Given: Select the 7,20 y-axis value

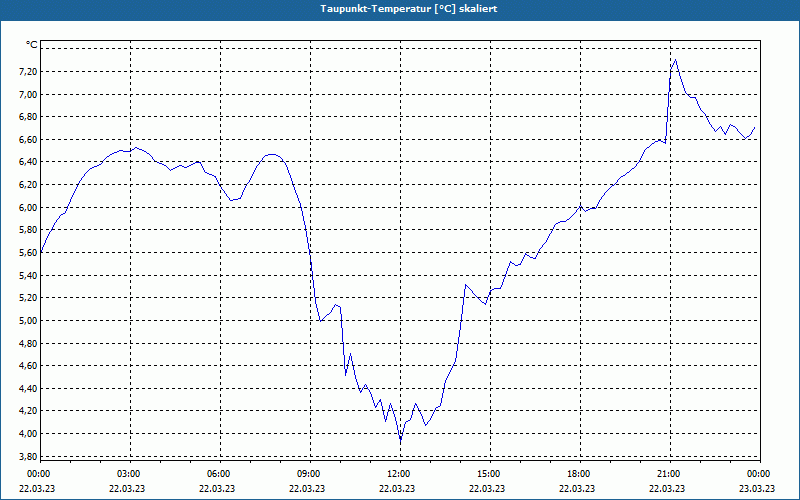Looking at the screenshot, I should click(28, 71).
